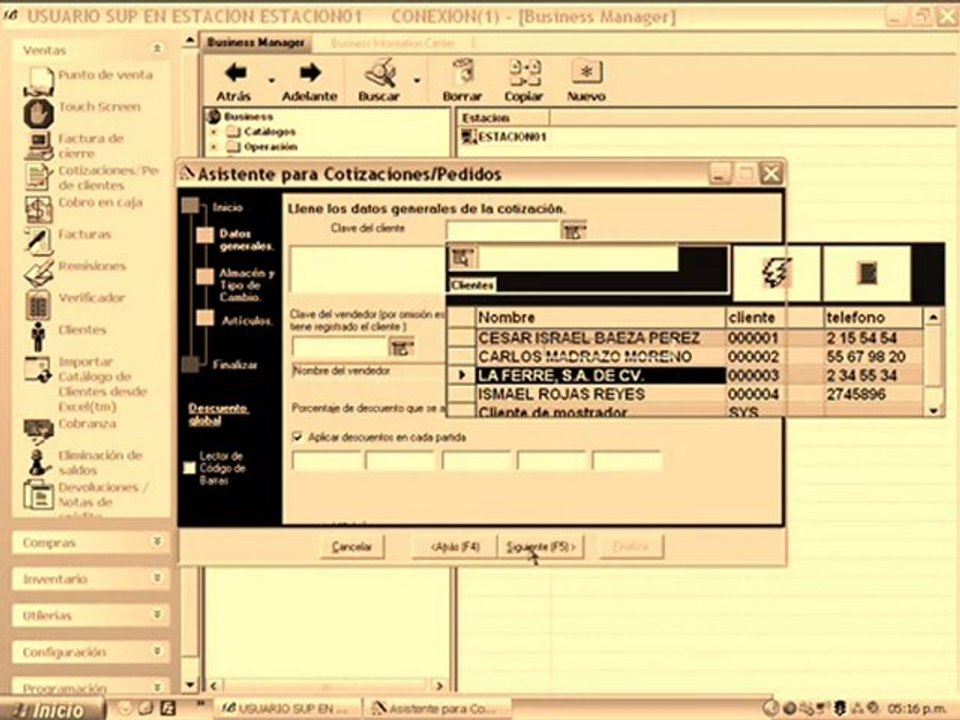Open the Facturas pen icon
The height and width of the screenshot is (720, 960).
click(x=39, y=241)
